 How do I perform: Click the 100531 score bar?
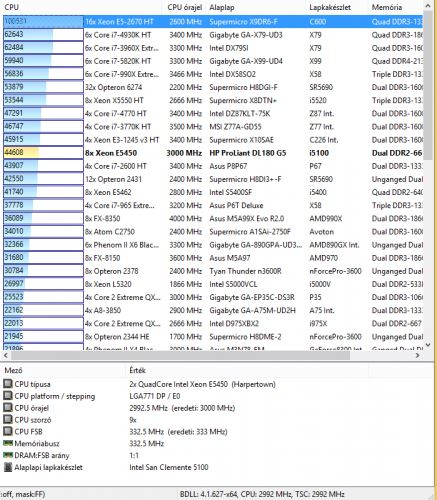pyautogui.click(x=43, y=21)
